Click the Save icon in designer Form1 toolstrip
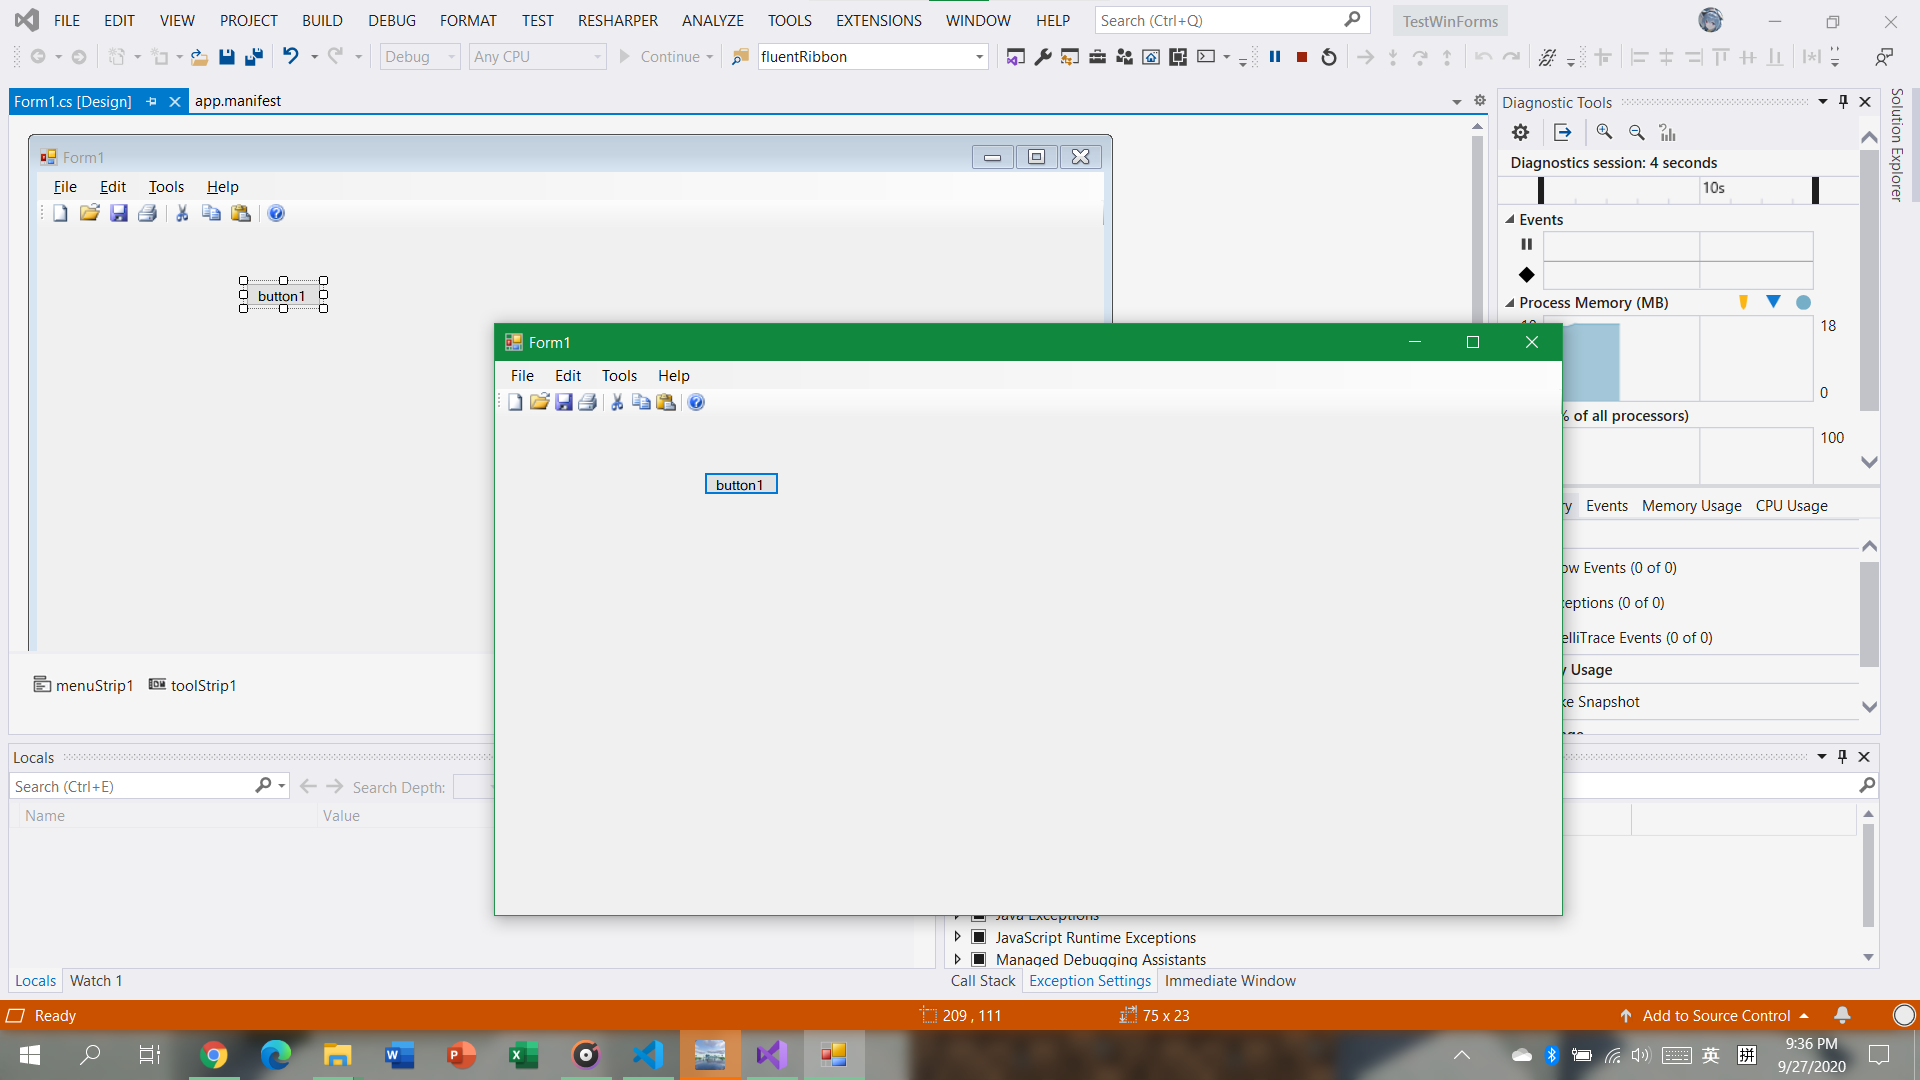 [119, 213]
